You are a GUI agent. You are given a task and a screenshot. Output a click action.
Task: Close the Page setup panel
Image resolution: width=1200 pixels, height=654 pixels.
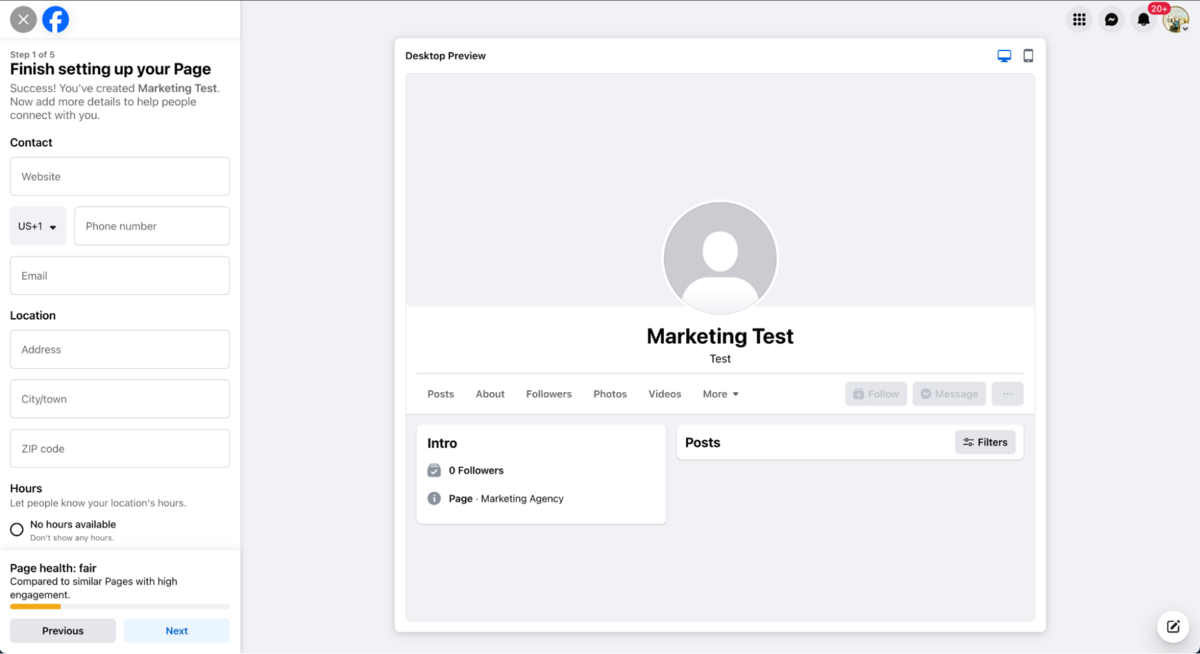click(x=23, y=19)
